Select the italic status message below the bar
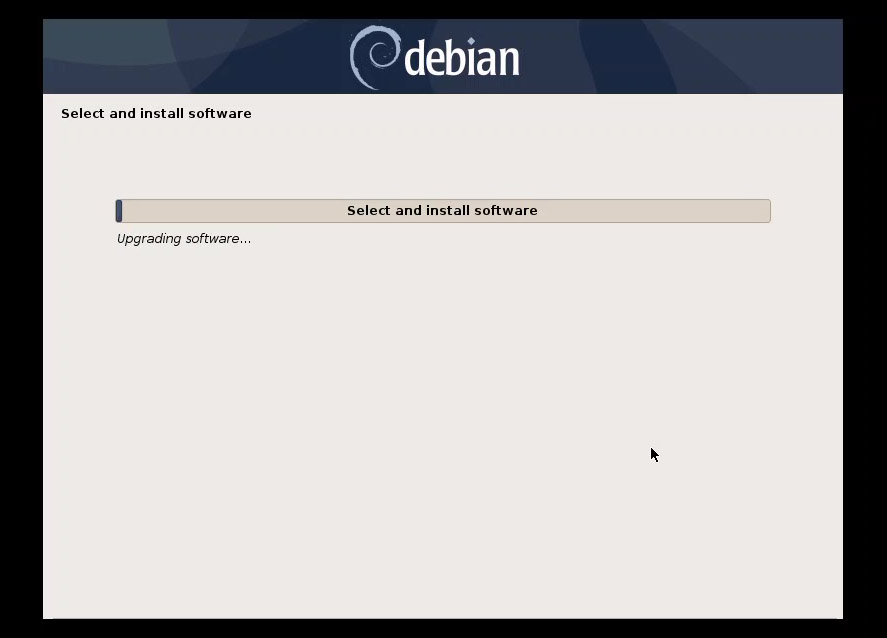This screenshot has width=887, height=638. pyautogui.click(x=184, y=238)
